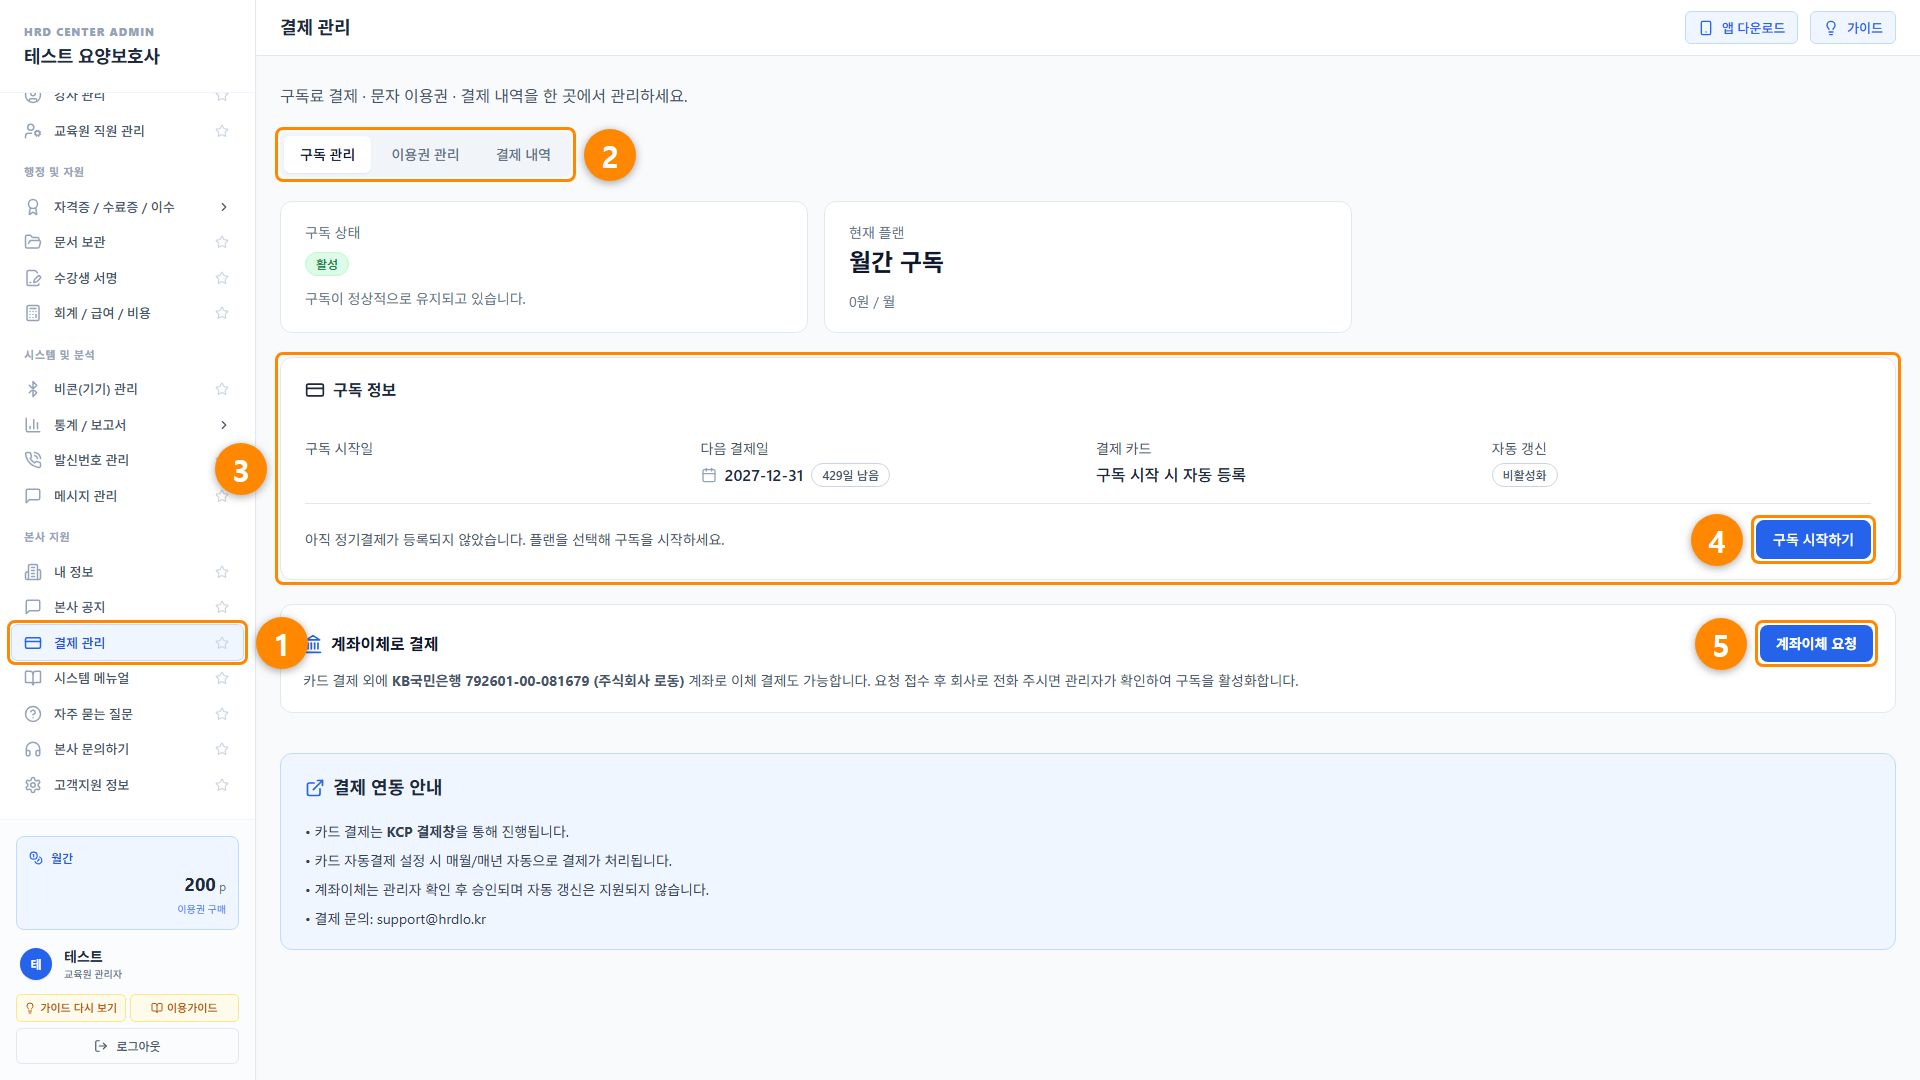
Task: Click the 본사 문의하기 headset icon
Action: 33,749
